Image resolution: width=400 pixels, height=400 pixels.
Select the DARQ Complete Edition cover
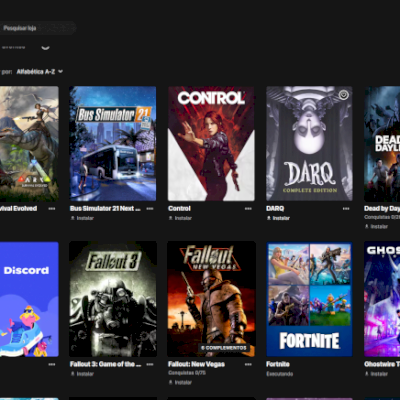click(x=309, y=144)
